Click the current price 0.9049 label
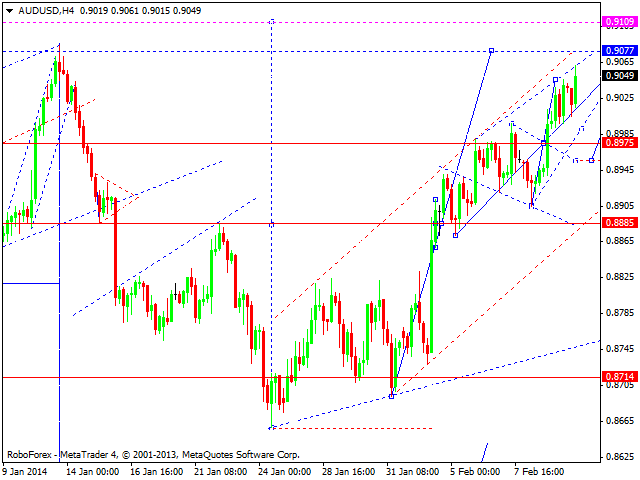 620,75
